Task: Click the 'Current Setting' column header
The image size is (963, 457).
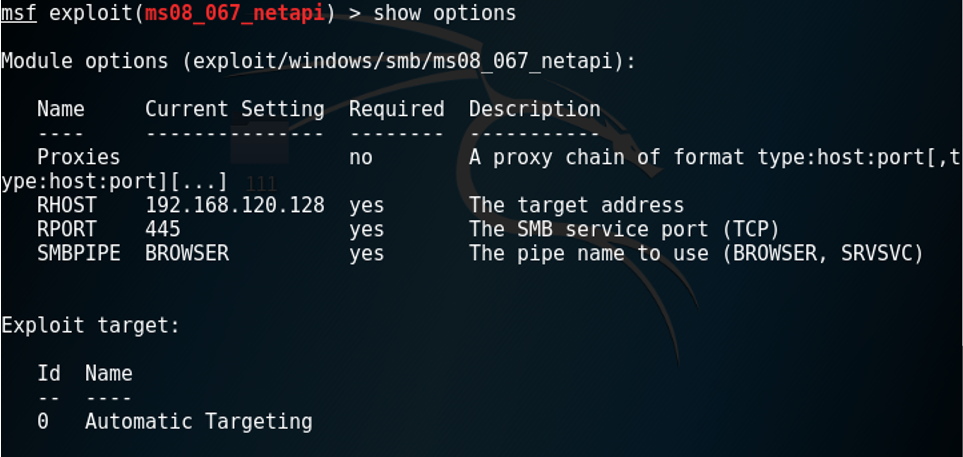Action: pos(234,109)
